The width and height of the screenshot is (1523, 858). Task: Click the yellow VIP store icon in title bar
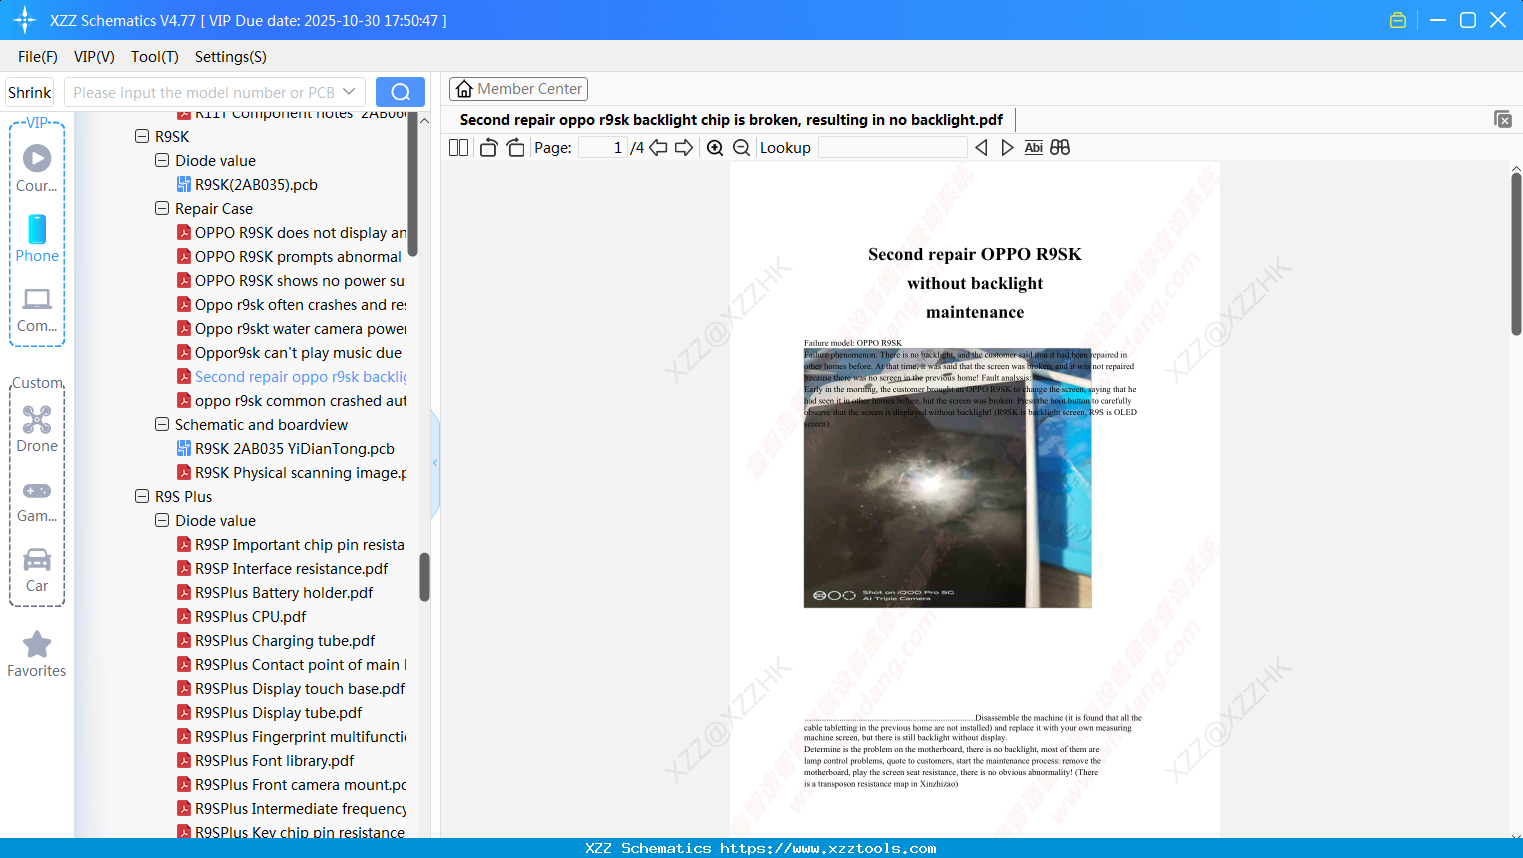(x=1398, y=20)
